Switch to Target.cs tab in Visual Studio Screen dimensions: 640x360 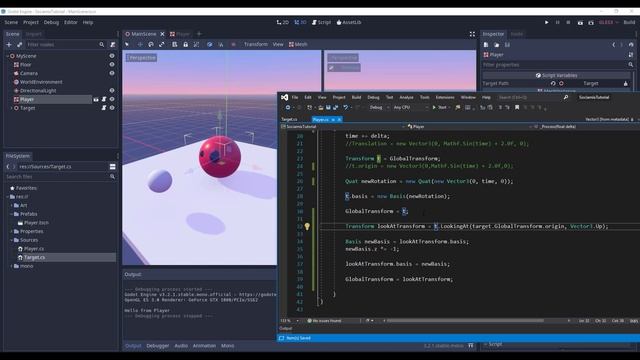(289, 120)
